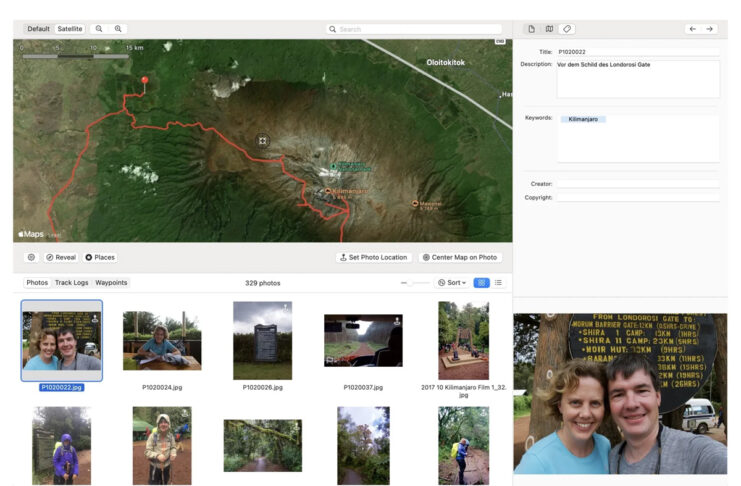Edit the Title field P1020022
741x486 pixels.
(x=638, y=52)
